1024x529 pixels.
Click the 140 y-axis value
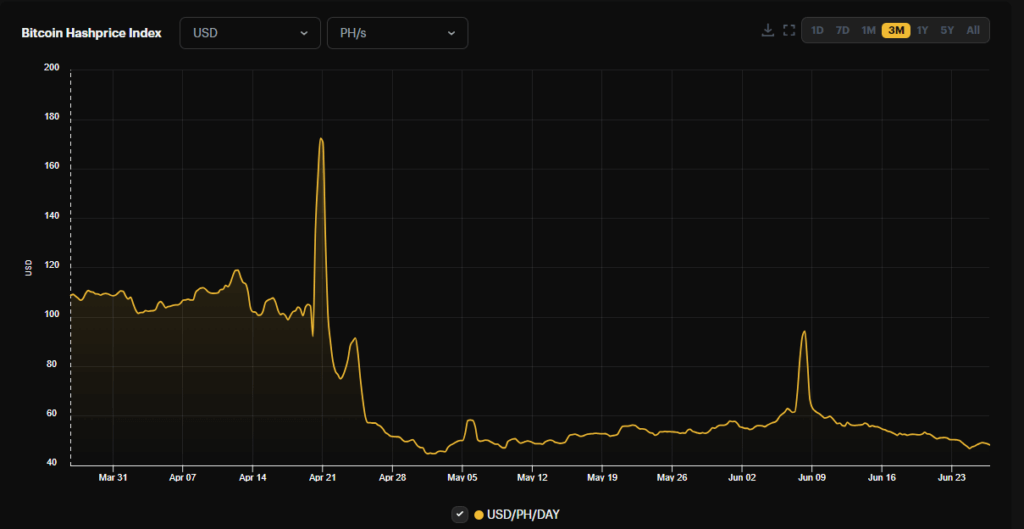(52, 217)
